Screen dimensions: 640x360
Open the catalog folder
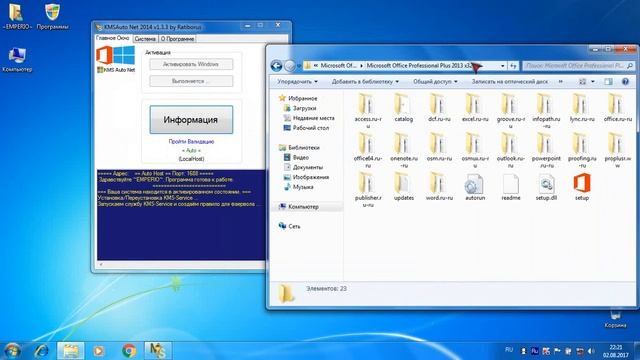tap(403, 108)
